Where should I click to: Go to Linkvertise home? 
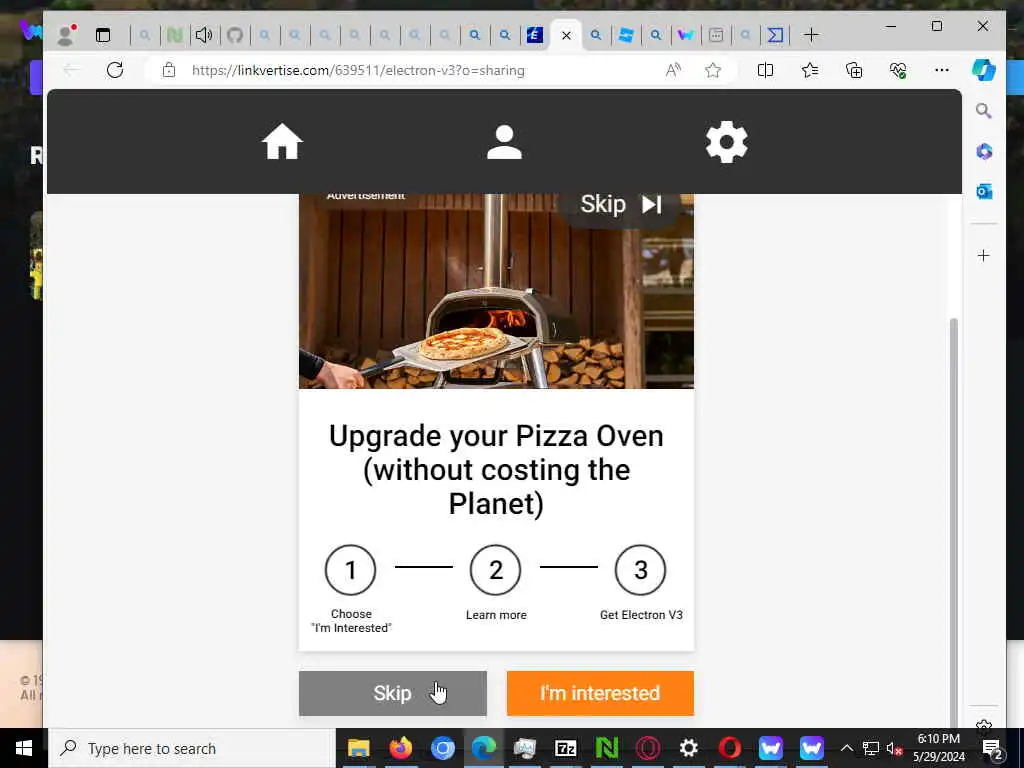point(282,142)
